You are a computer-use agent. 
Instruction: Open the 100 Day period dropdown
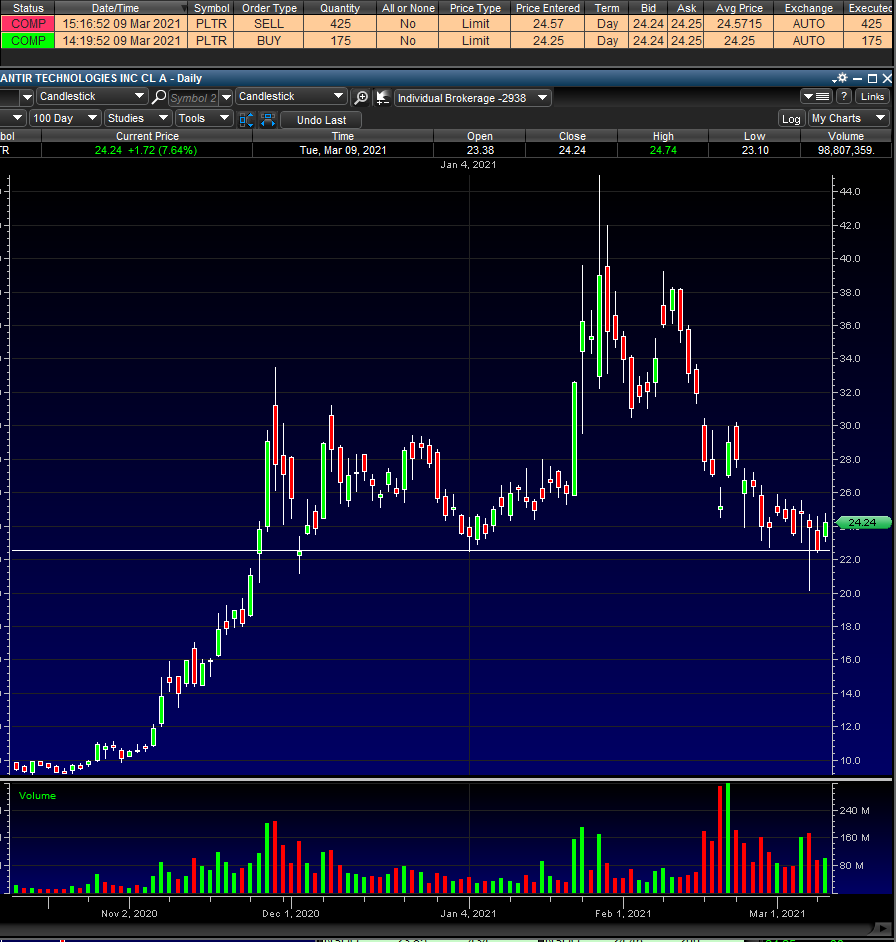pos(65,118)
